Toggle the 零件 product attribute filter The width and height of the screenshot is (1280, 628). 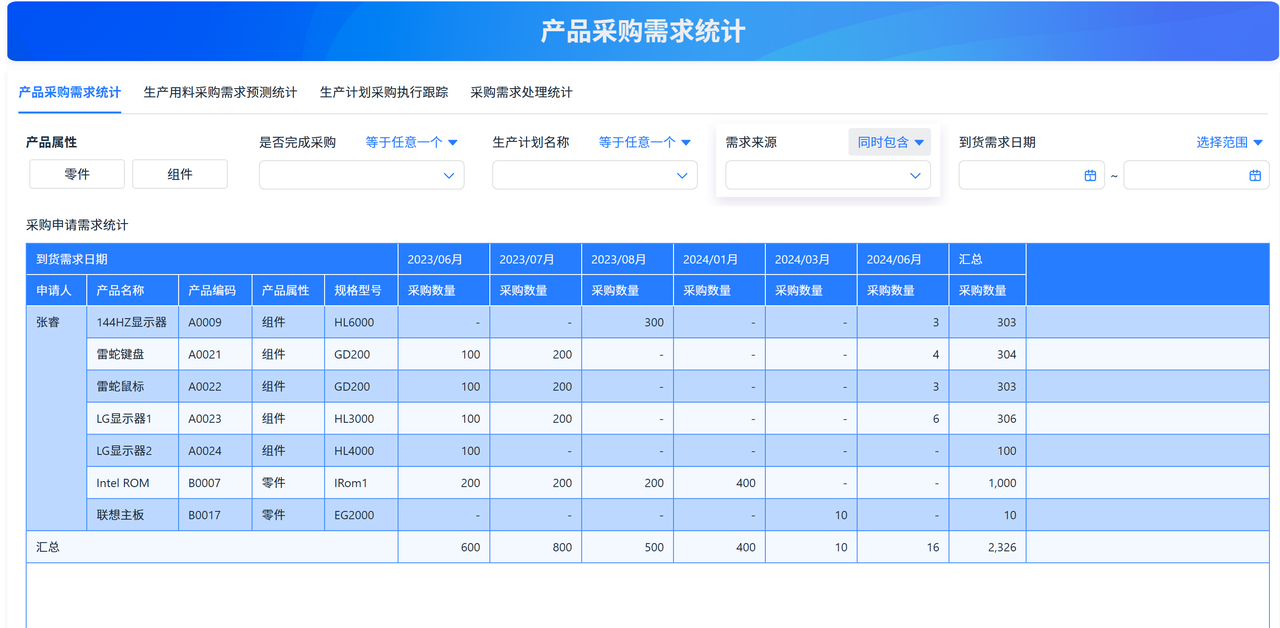point(77,174)
